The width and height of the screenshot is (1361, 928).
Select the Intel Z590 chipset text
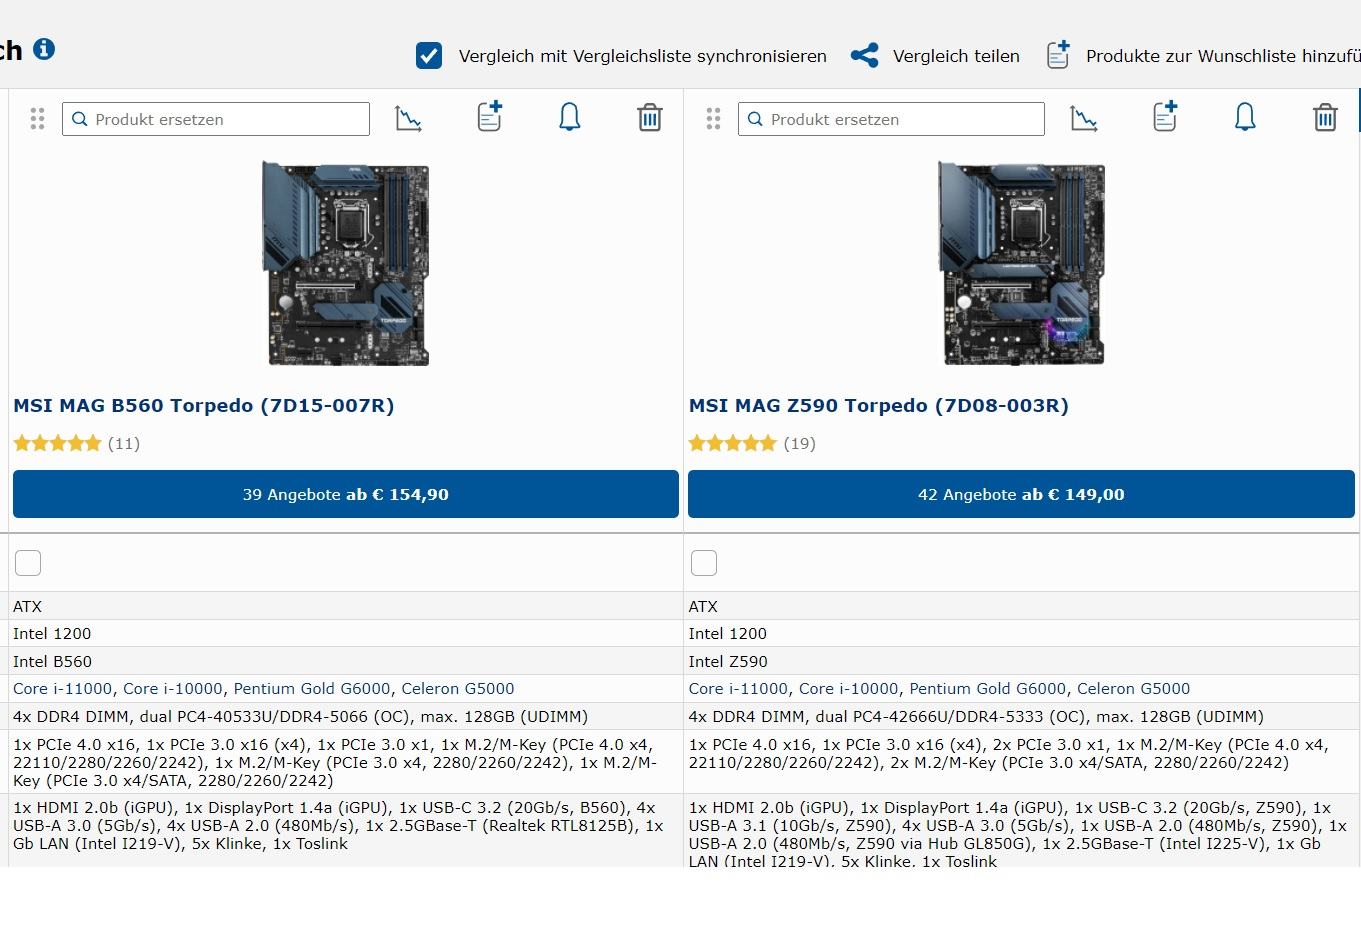tap(728, 661)
